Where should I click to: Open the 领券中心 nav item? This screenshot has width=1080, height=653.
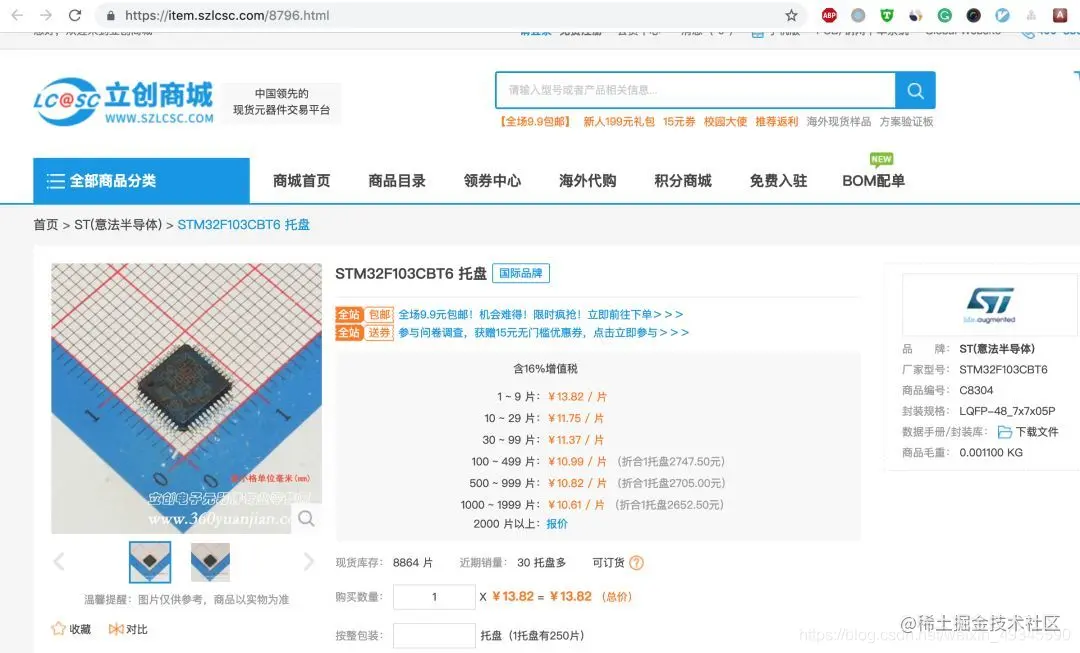coord(492,180)
